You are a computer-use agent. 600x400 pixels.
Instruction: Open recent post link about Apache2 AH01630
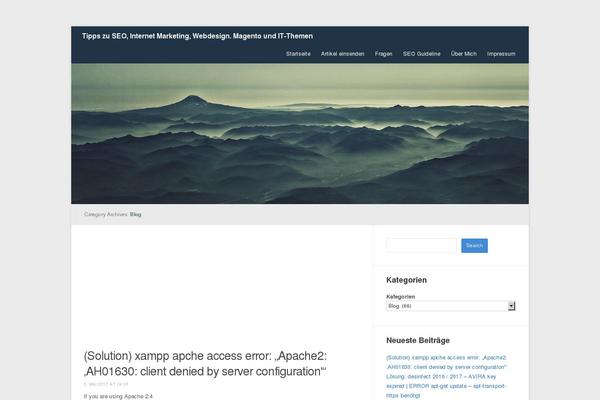446,362
